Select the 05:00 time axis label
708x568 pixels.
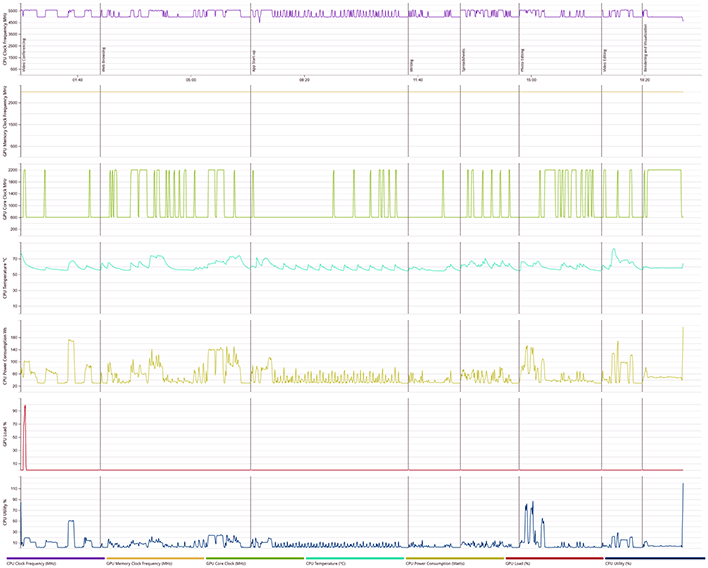point(191,79)
